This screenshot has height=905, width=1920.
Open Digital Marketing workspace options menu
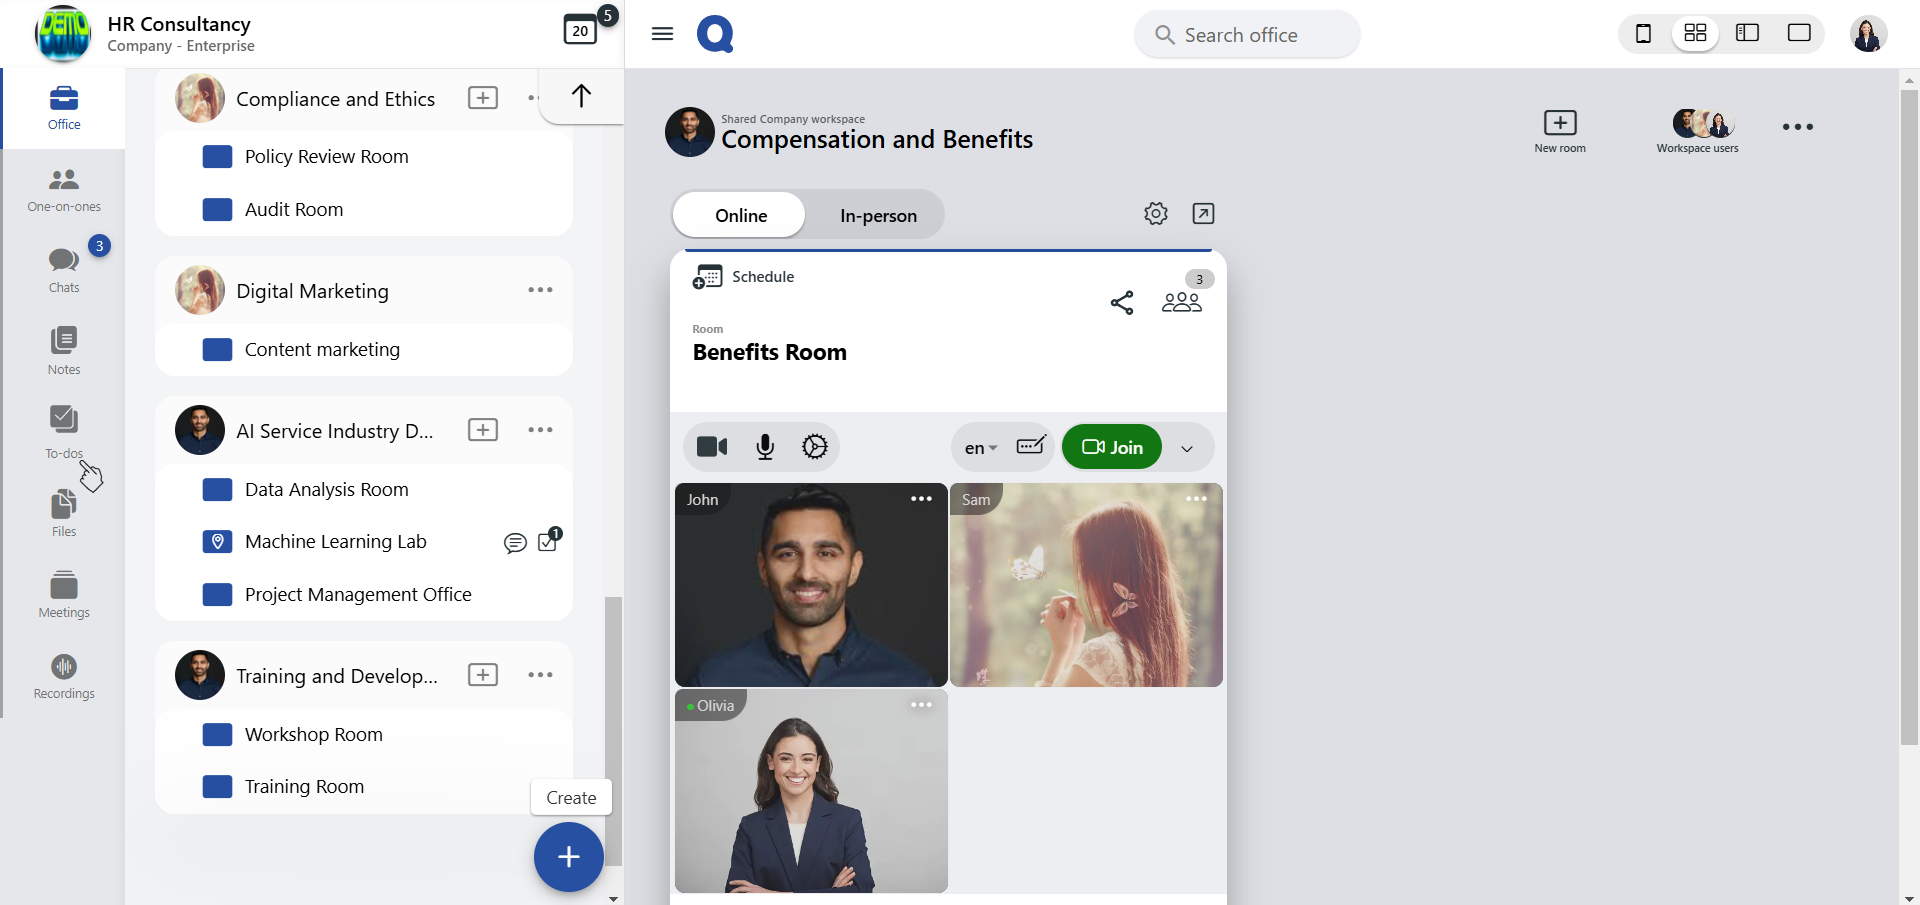click(x=540, y=290)
